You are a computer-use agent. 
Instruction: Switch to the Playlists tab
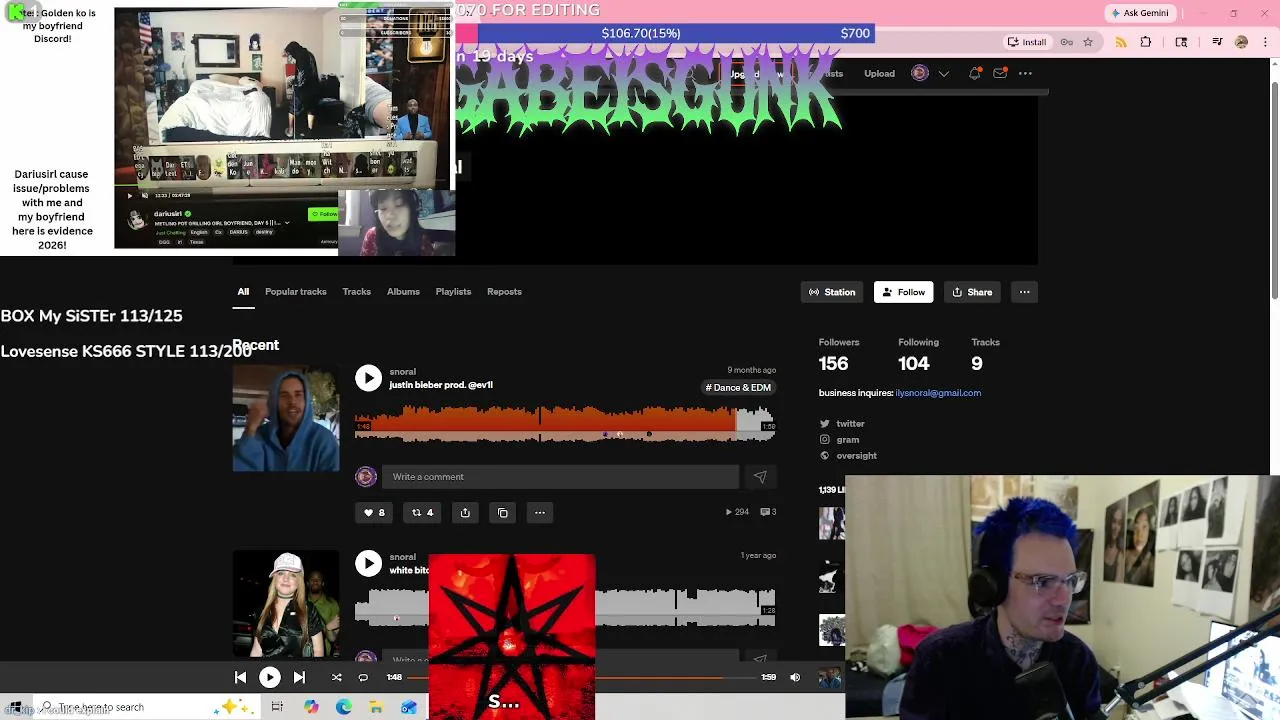pyautogui.click(x=453, y=292)
